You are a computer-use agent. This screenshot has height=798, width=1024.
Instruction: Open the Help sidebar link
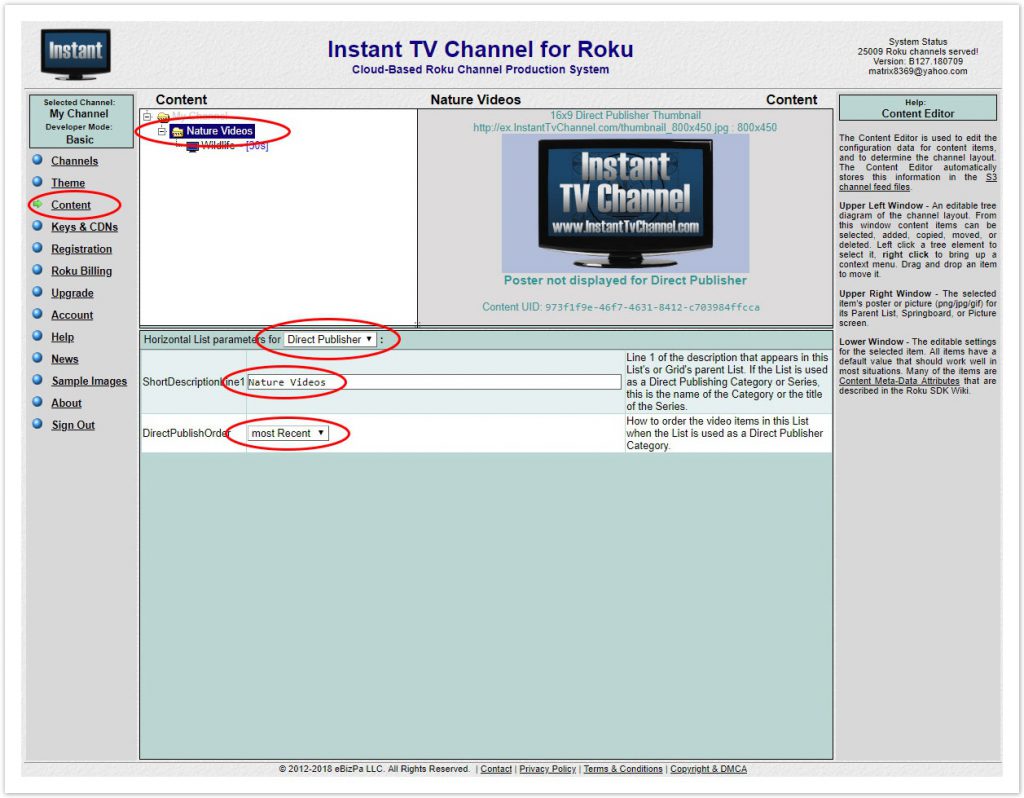[x=63, y=337]
